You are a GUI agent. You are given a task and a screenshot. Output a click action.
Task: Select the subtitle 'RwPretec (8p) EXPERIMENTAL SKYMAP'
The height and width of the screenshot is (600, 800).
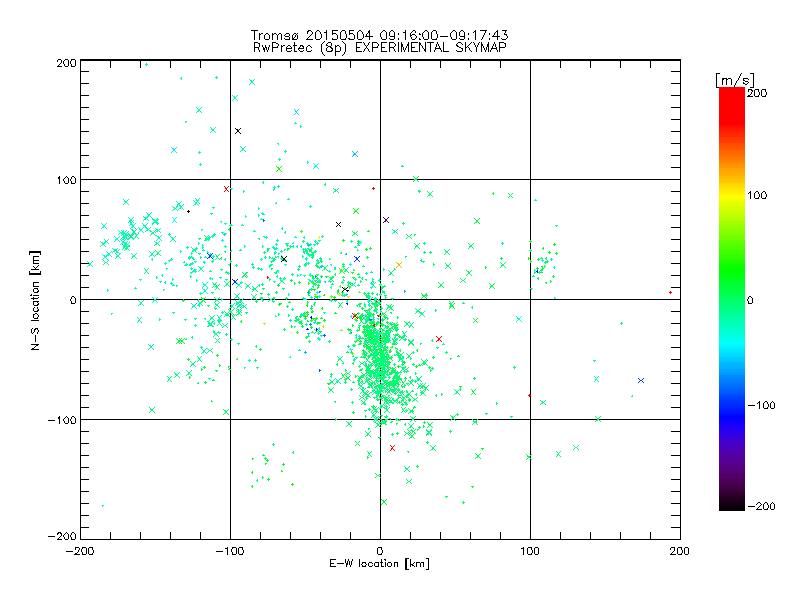pyautogui.click(x=380, y=48)
